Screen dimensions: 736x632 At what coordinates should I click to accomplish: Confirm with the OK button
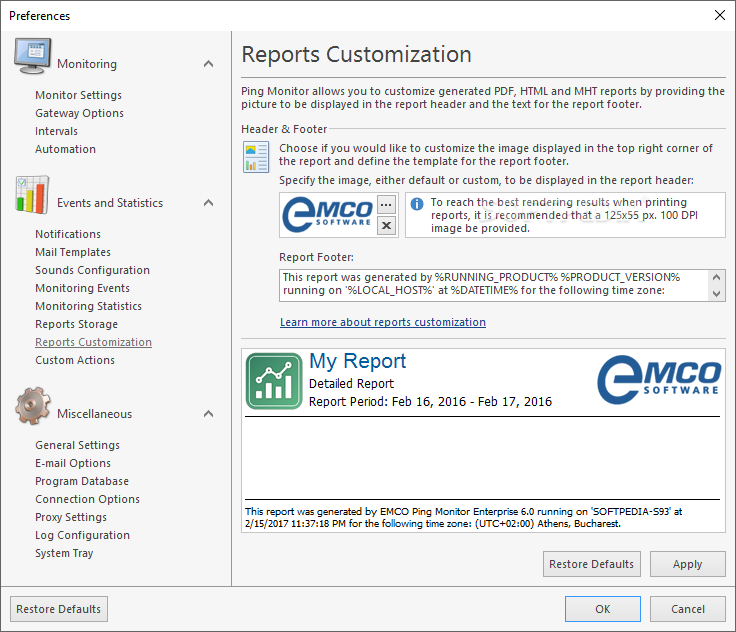click(603, 609)
